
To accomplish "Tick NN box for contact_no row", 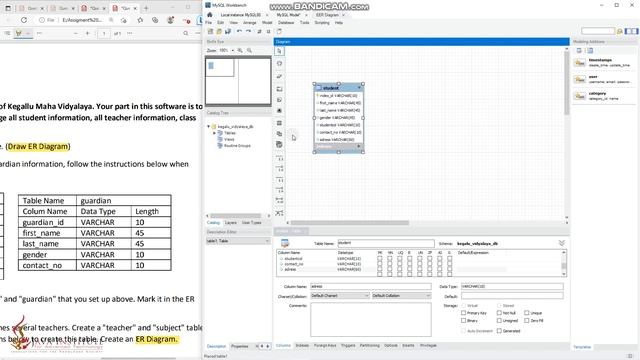I will (x=390, y=264).
